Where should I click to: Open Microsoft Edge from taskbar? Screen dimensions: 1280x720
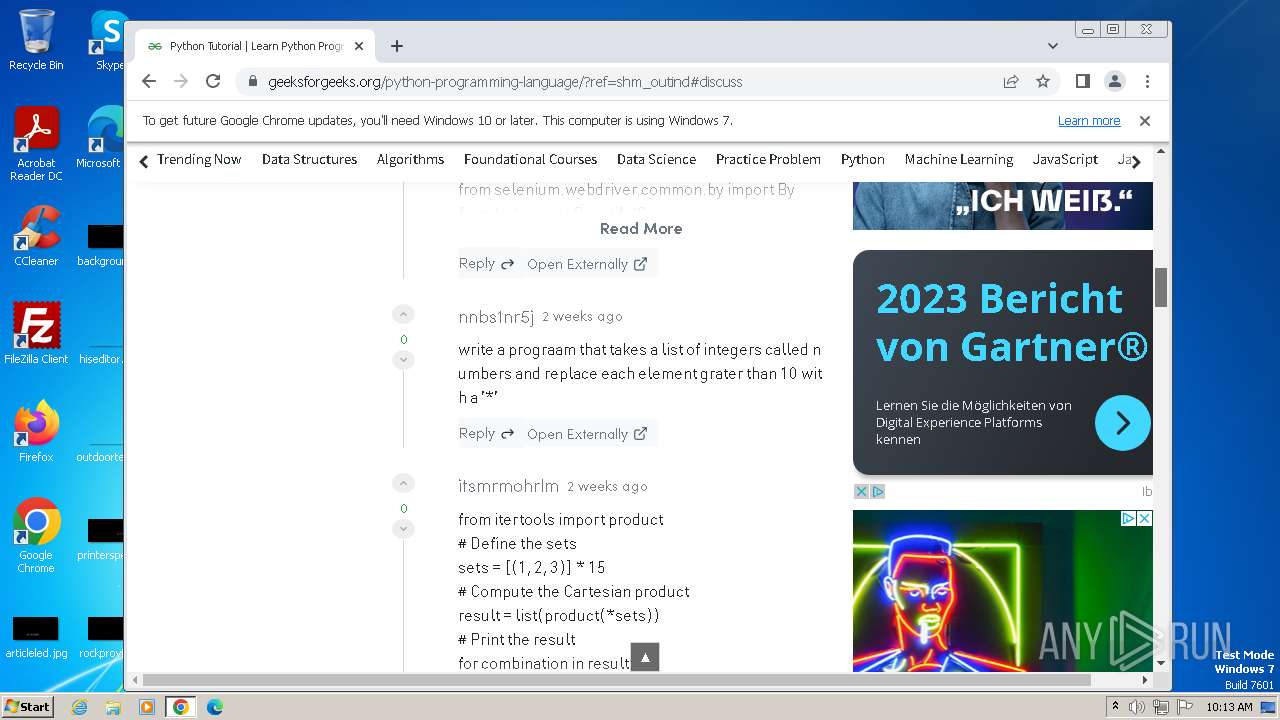click(214, 707)
